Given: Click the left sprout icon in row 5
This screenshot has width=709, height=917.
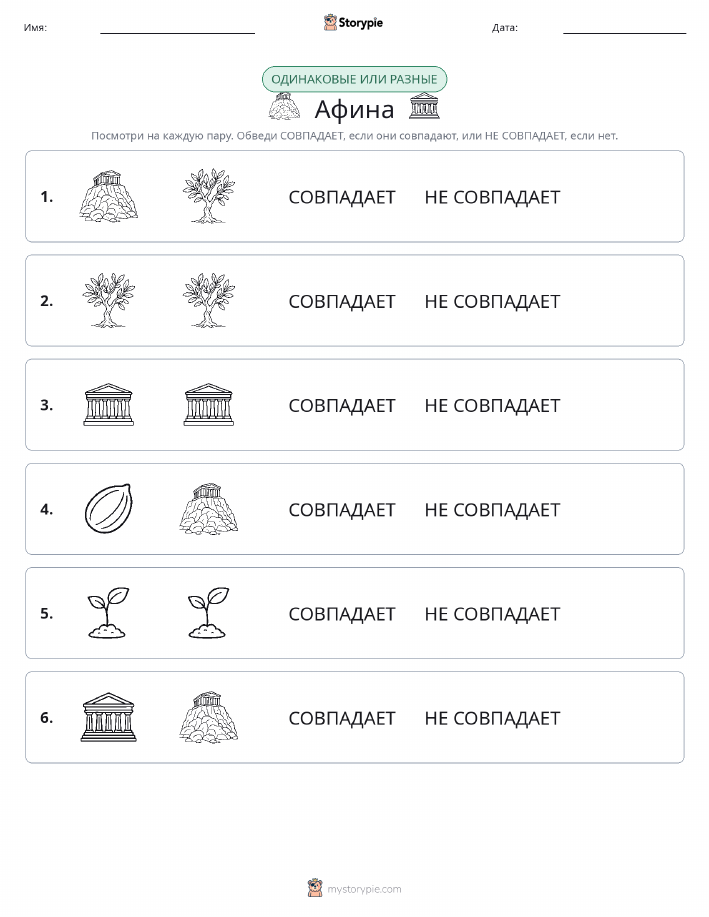Looking at the screenshot, I should (109, 613).
